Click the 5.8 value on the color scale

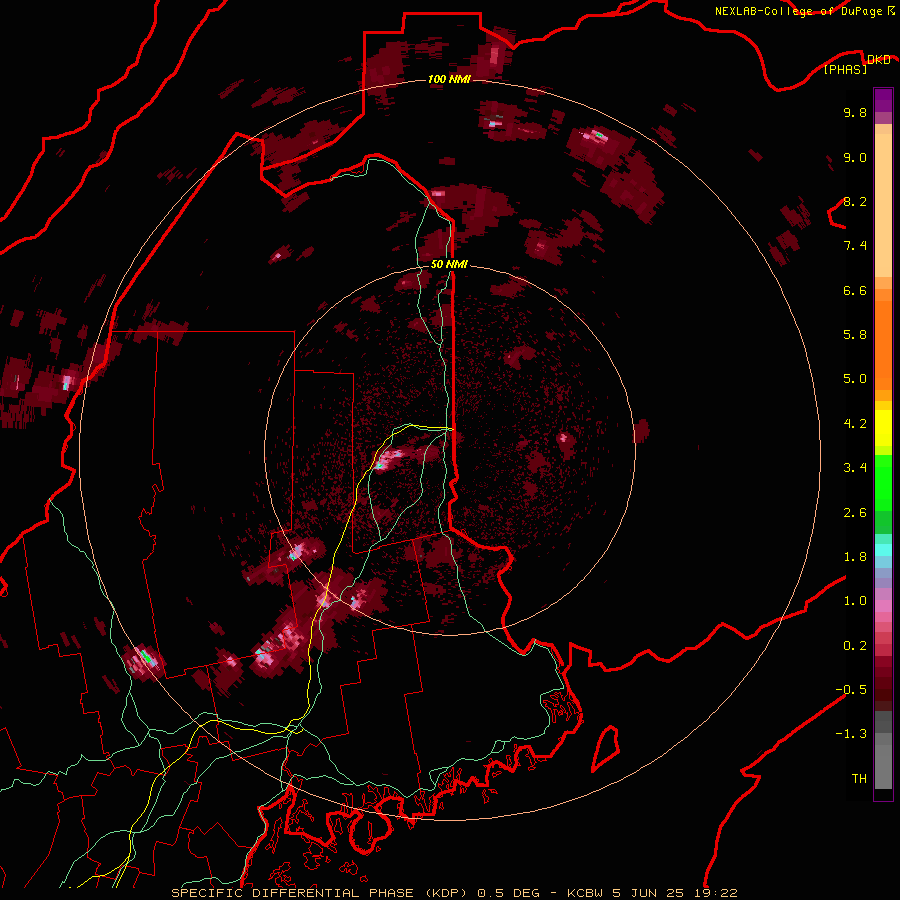click(x=855, y=335)
